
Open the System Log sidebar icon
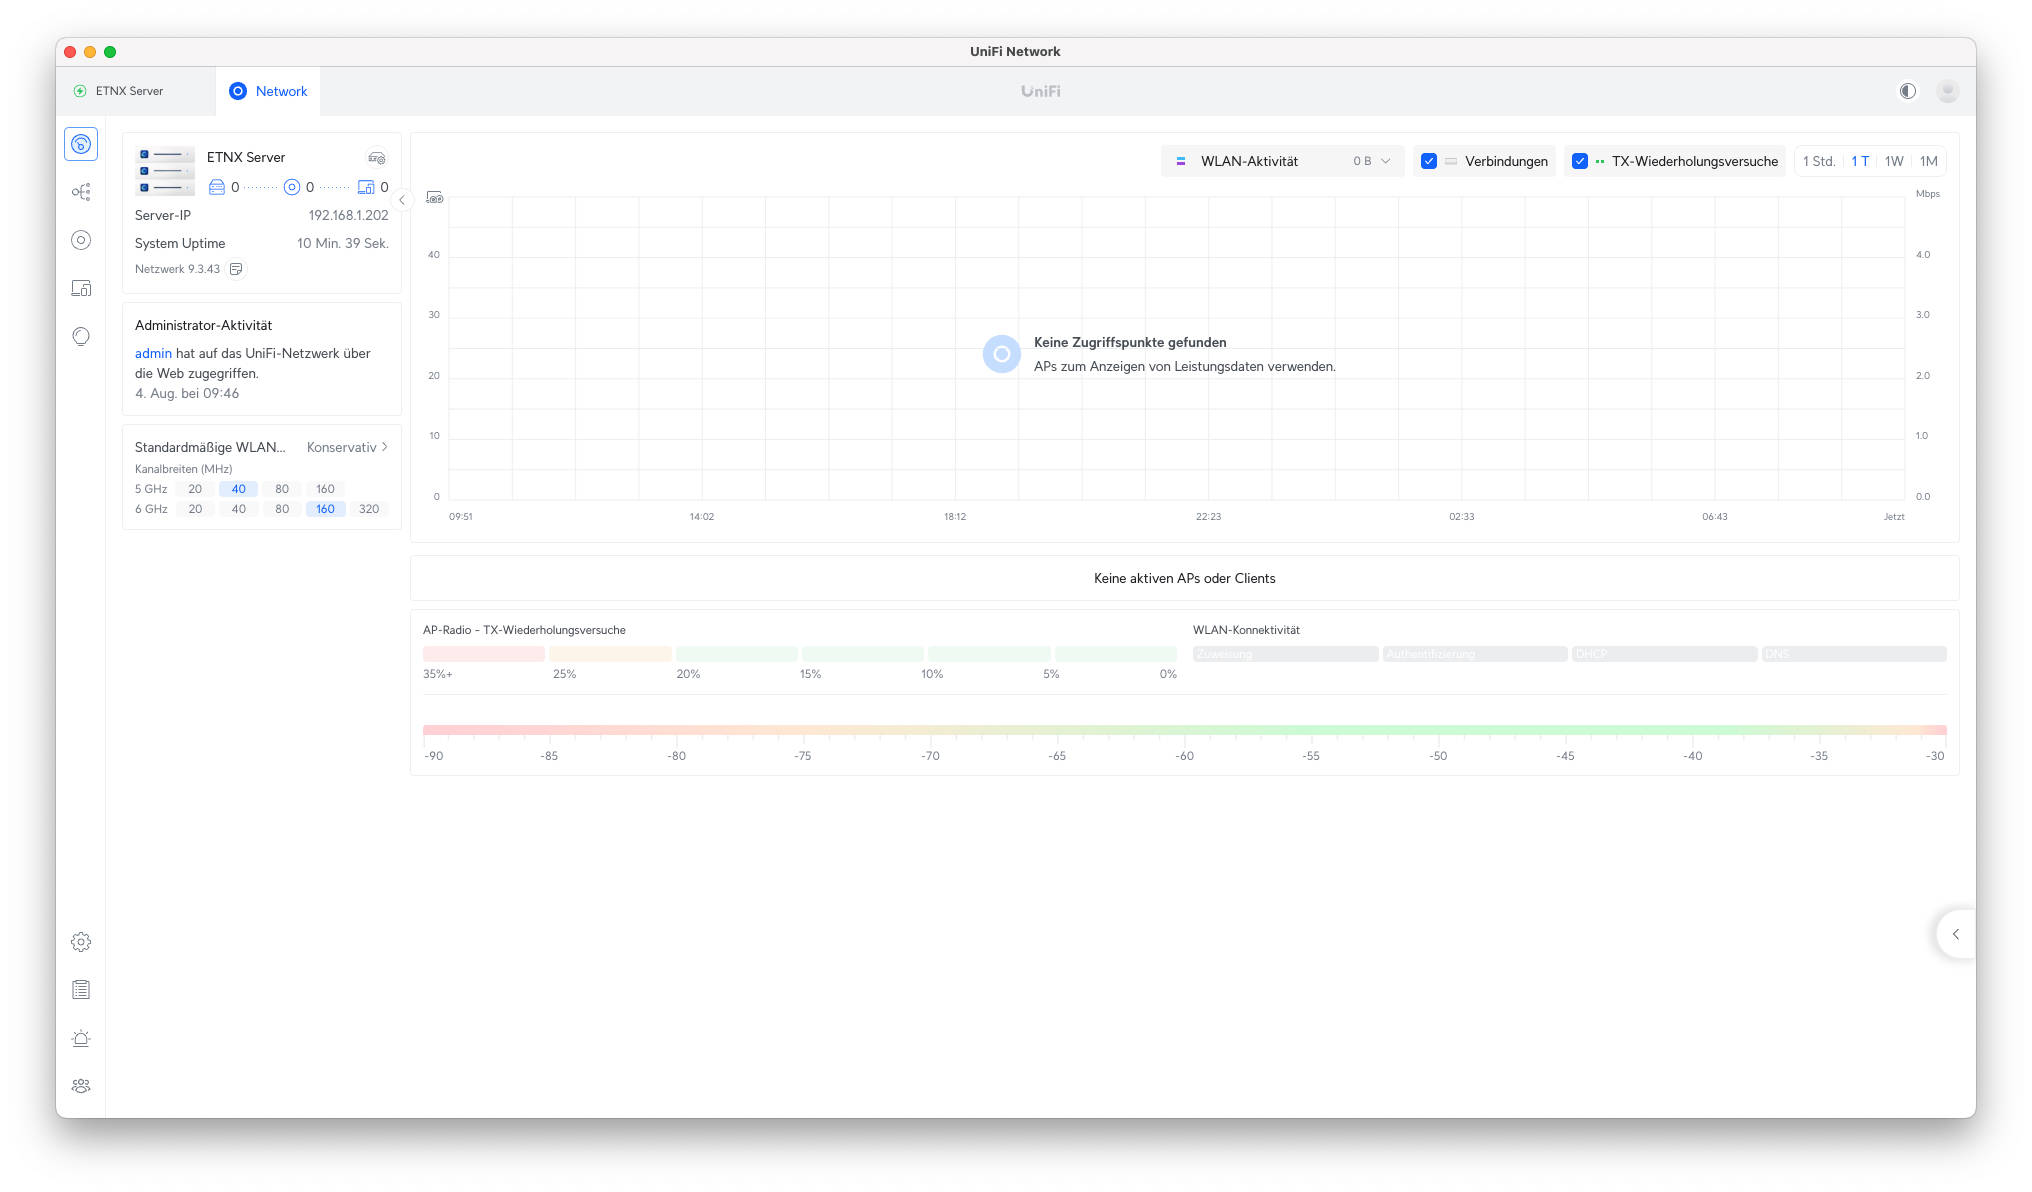(x=81, y=990)
